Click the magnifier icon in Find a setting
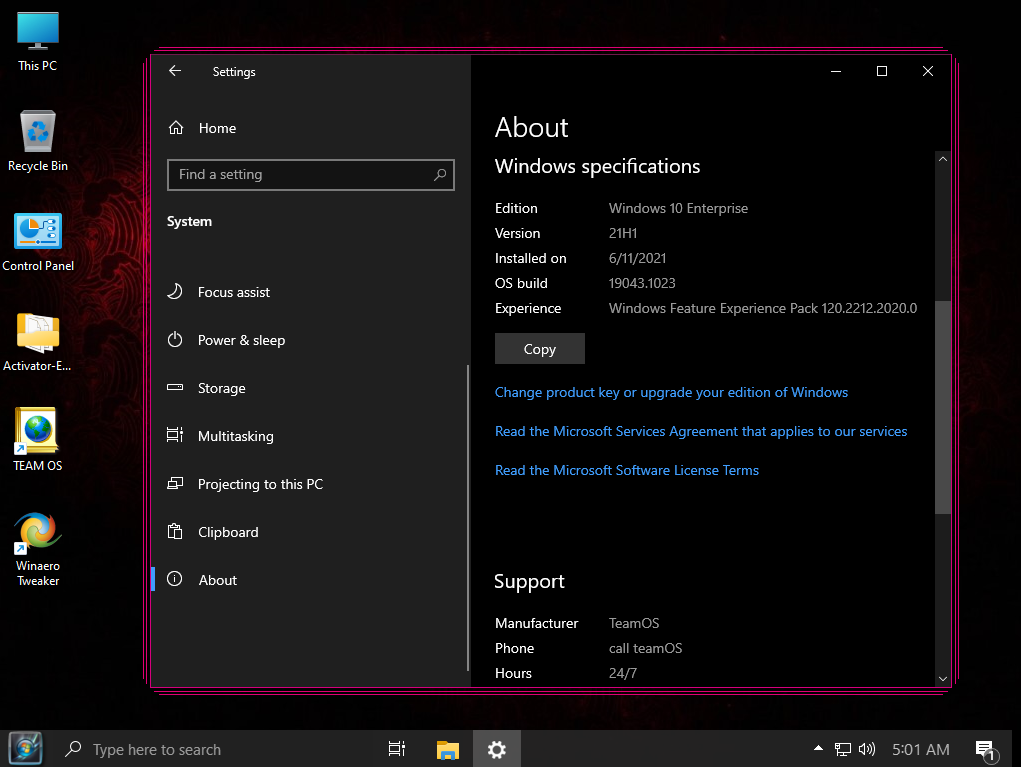The height and width of the screenshot is (767, 1021). point(440,174)
